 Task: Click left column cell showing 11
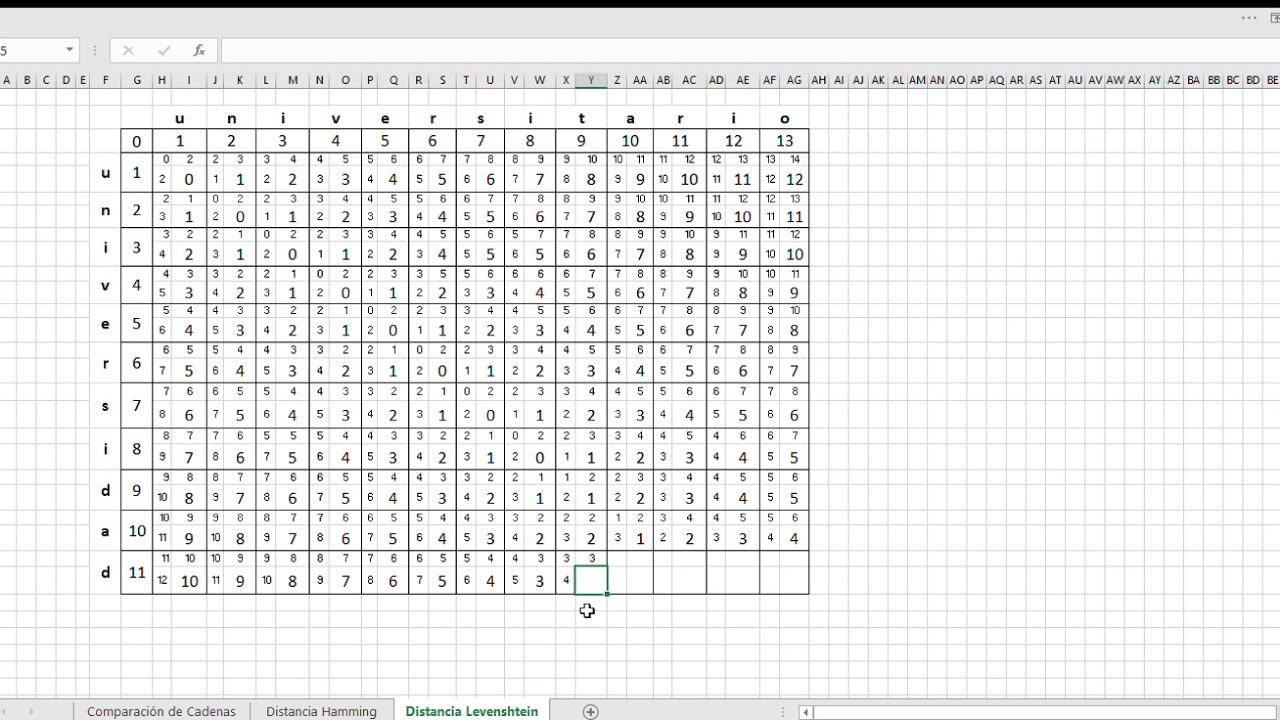137,573
